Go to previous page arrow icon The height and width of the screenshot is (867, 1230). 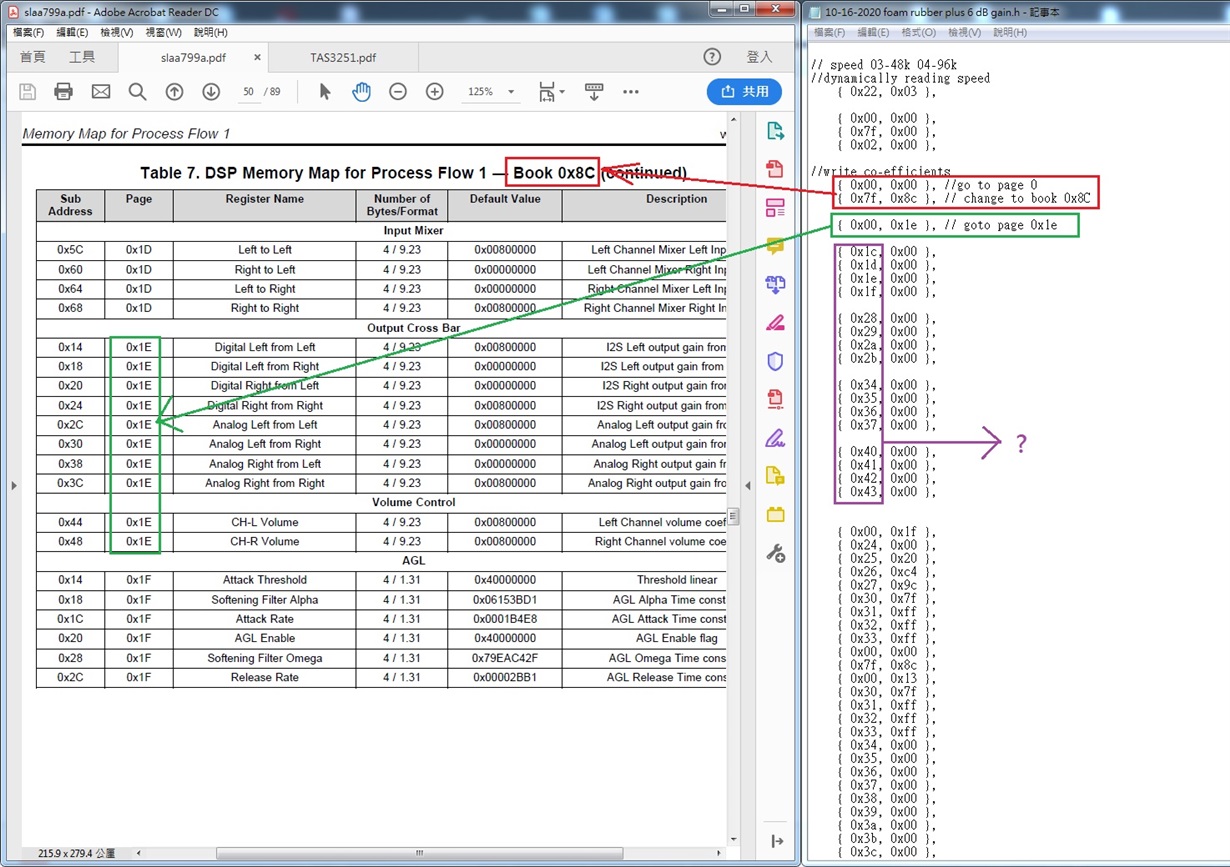tap(174, 92)
